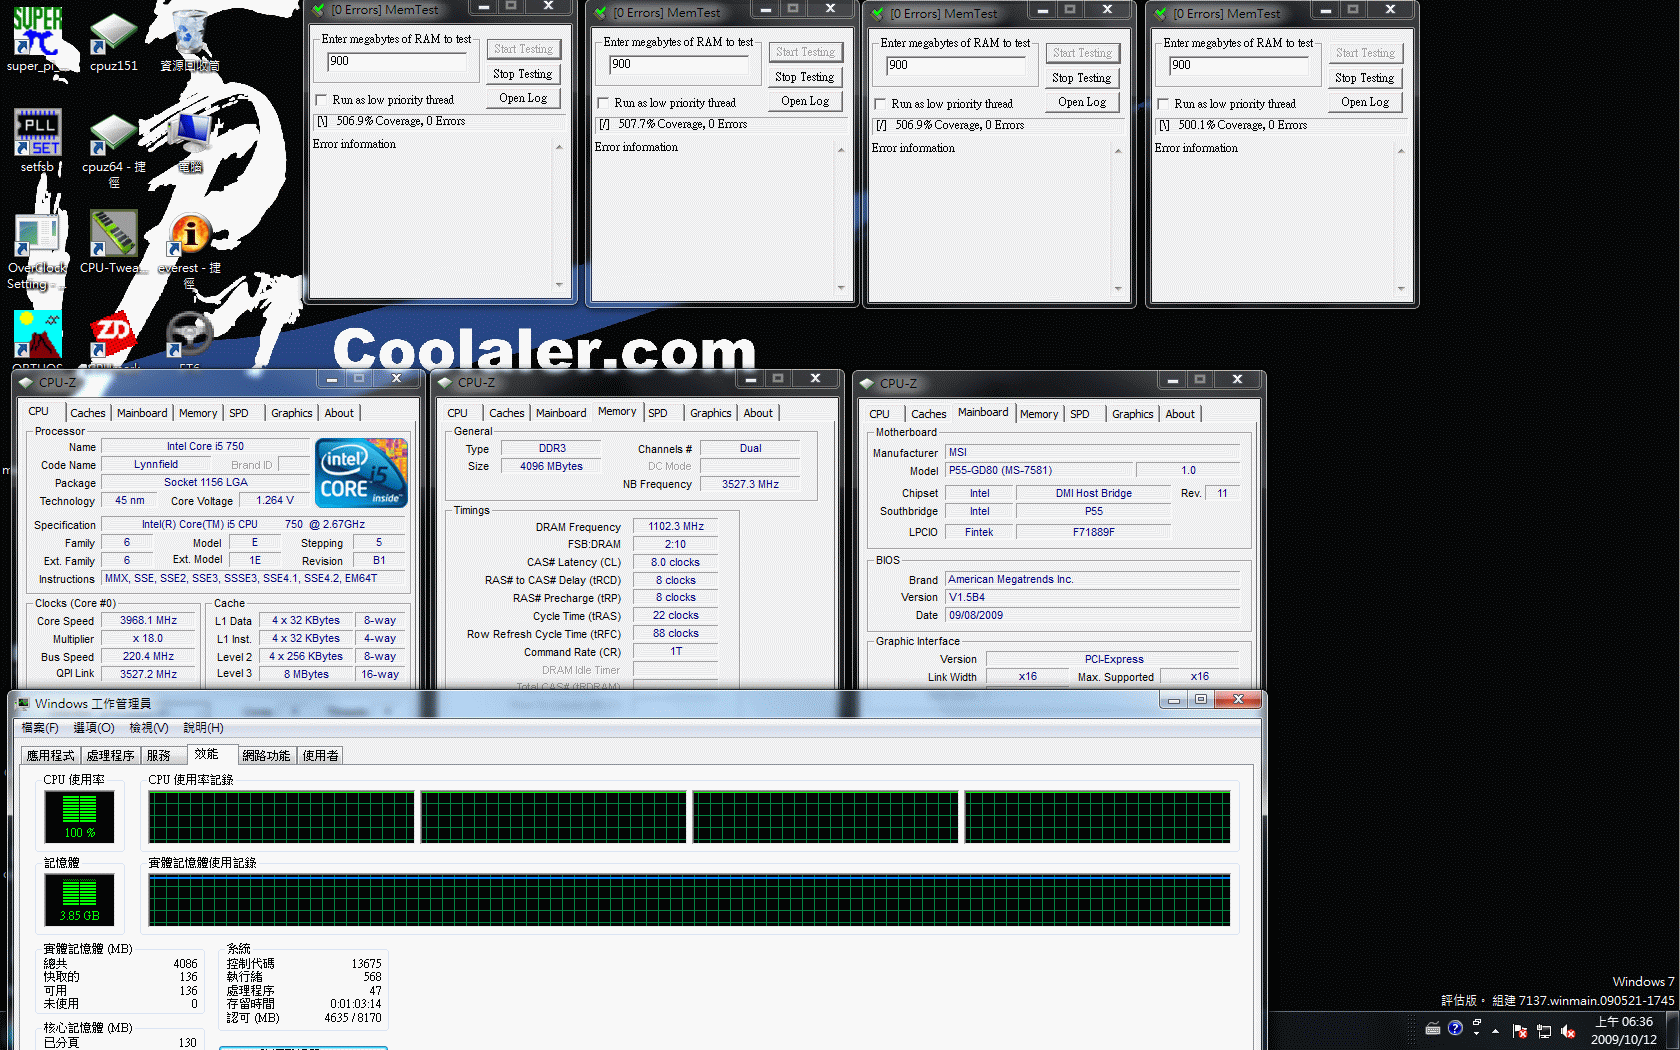Toggle low priority thread in 500.1% coverage MemTest
The width and height of the screenshot is (1680, 1050).
coord(1163,104)
